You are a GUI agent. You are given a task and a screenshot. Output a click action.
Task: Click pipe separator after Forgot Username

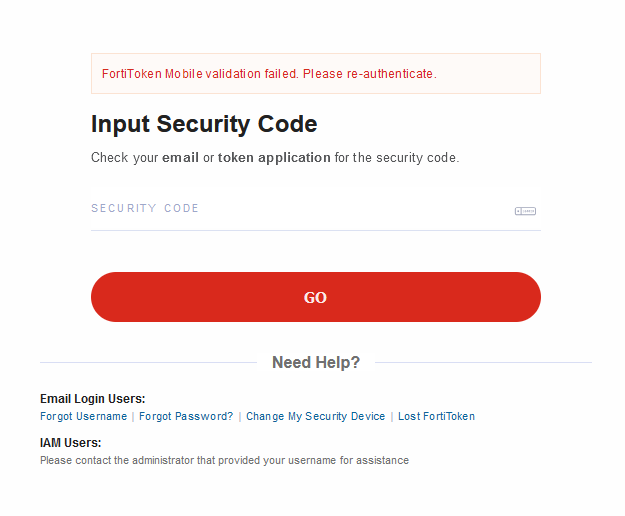[133, 416]
